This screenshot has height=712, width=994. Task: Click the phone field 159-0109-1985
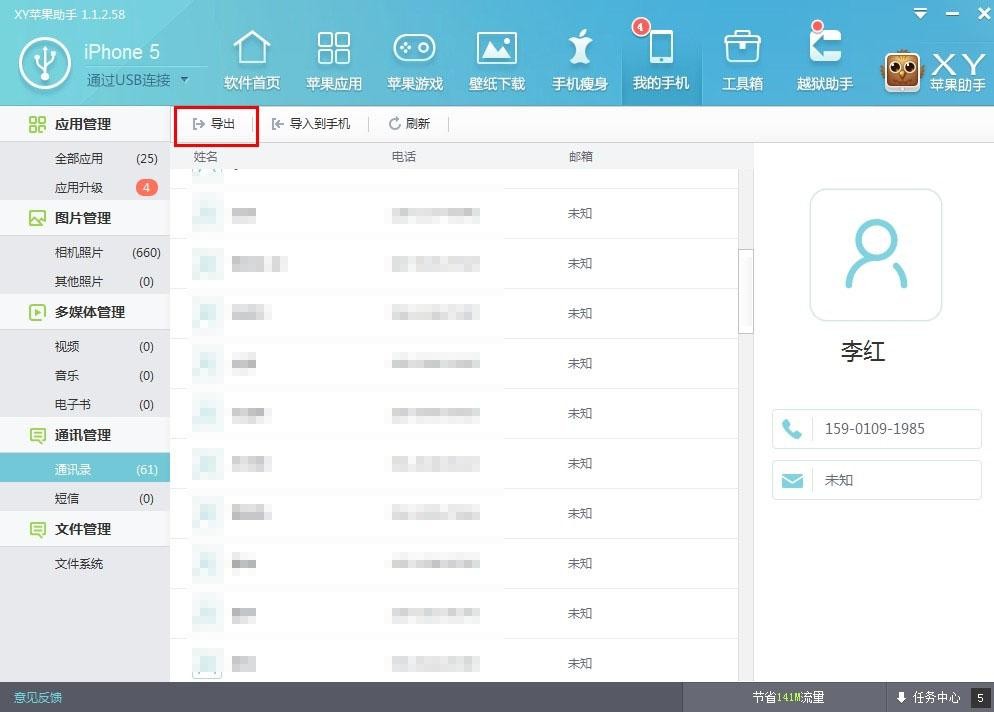coord(877,429)
